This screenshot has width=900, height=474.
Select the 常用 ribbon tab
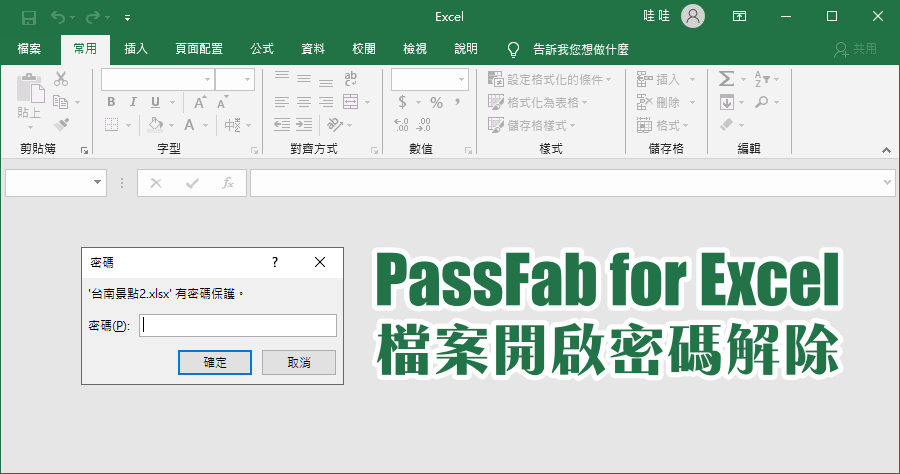(x=85, y=49)
